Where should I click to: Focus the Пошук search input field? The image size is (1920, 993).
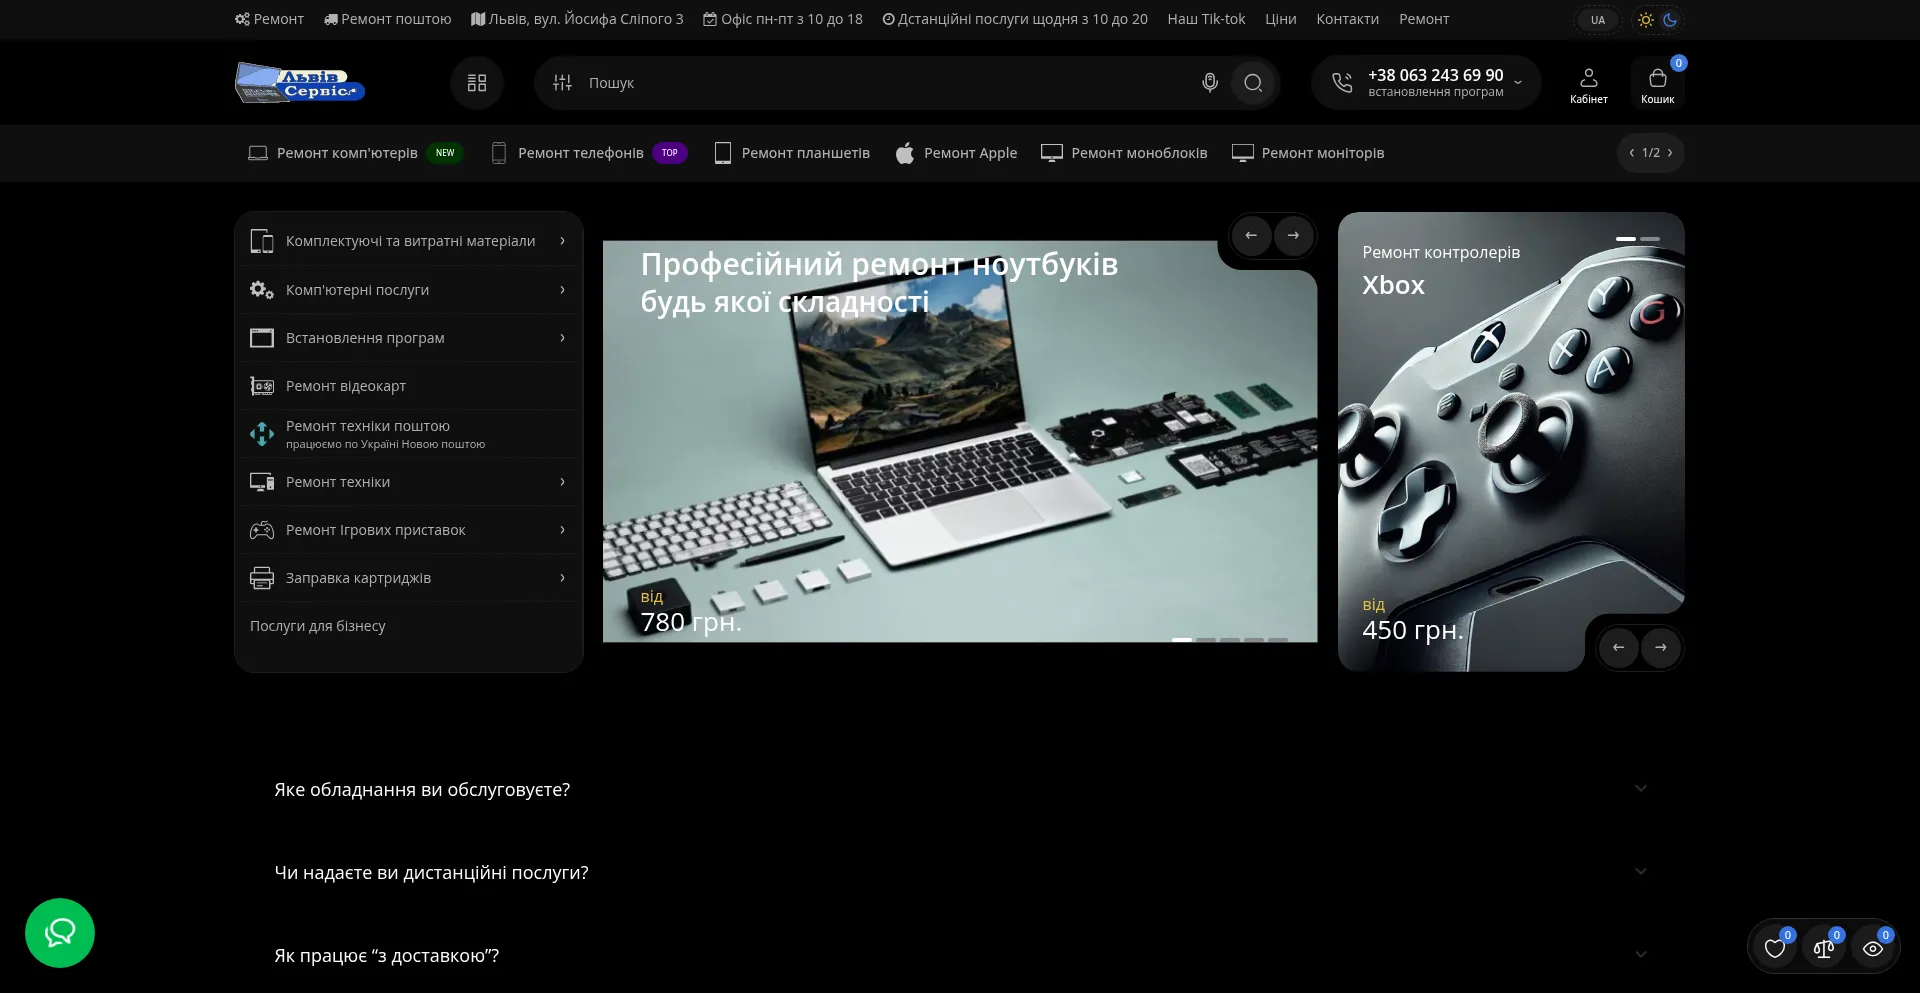888,83
